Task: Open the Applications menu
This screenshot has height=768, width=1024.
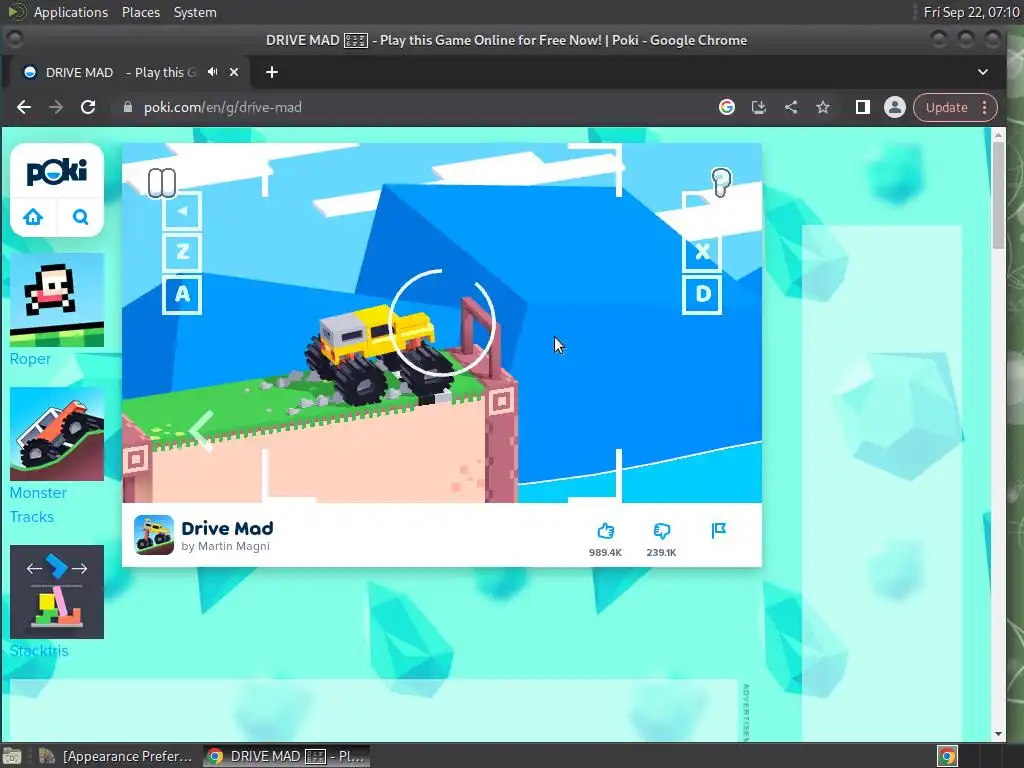Action: [x=71, y=12]
